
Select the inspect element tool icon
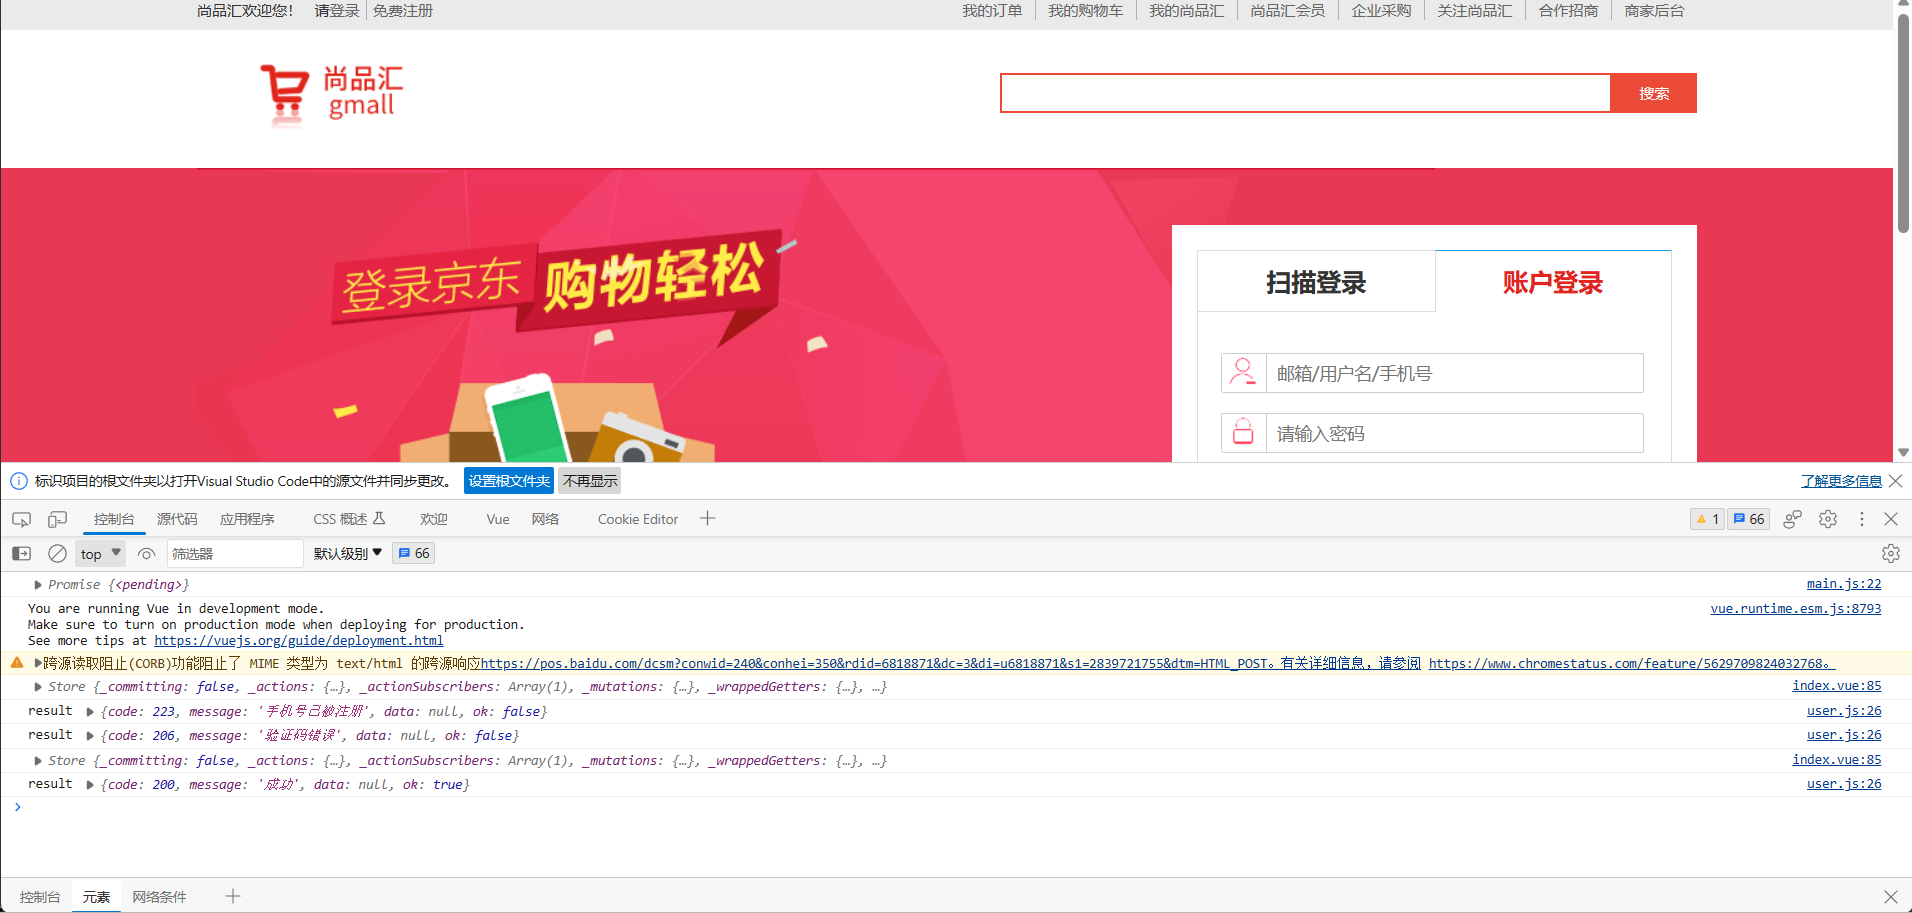(x=21, y=519)
